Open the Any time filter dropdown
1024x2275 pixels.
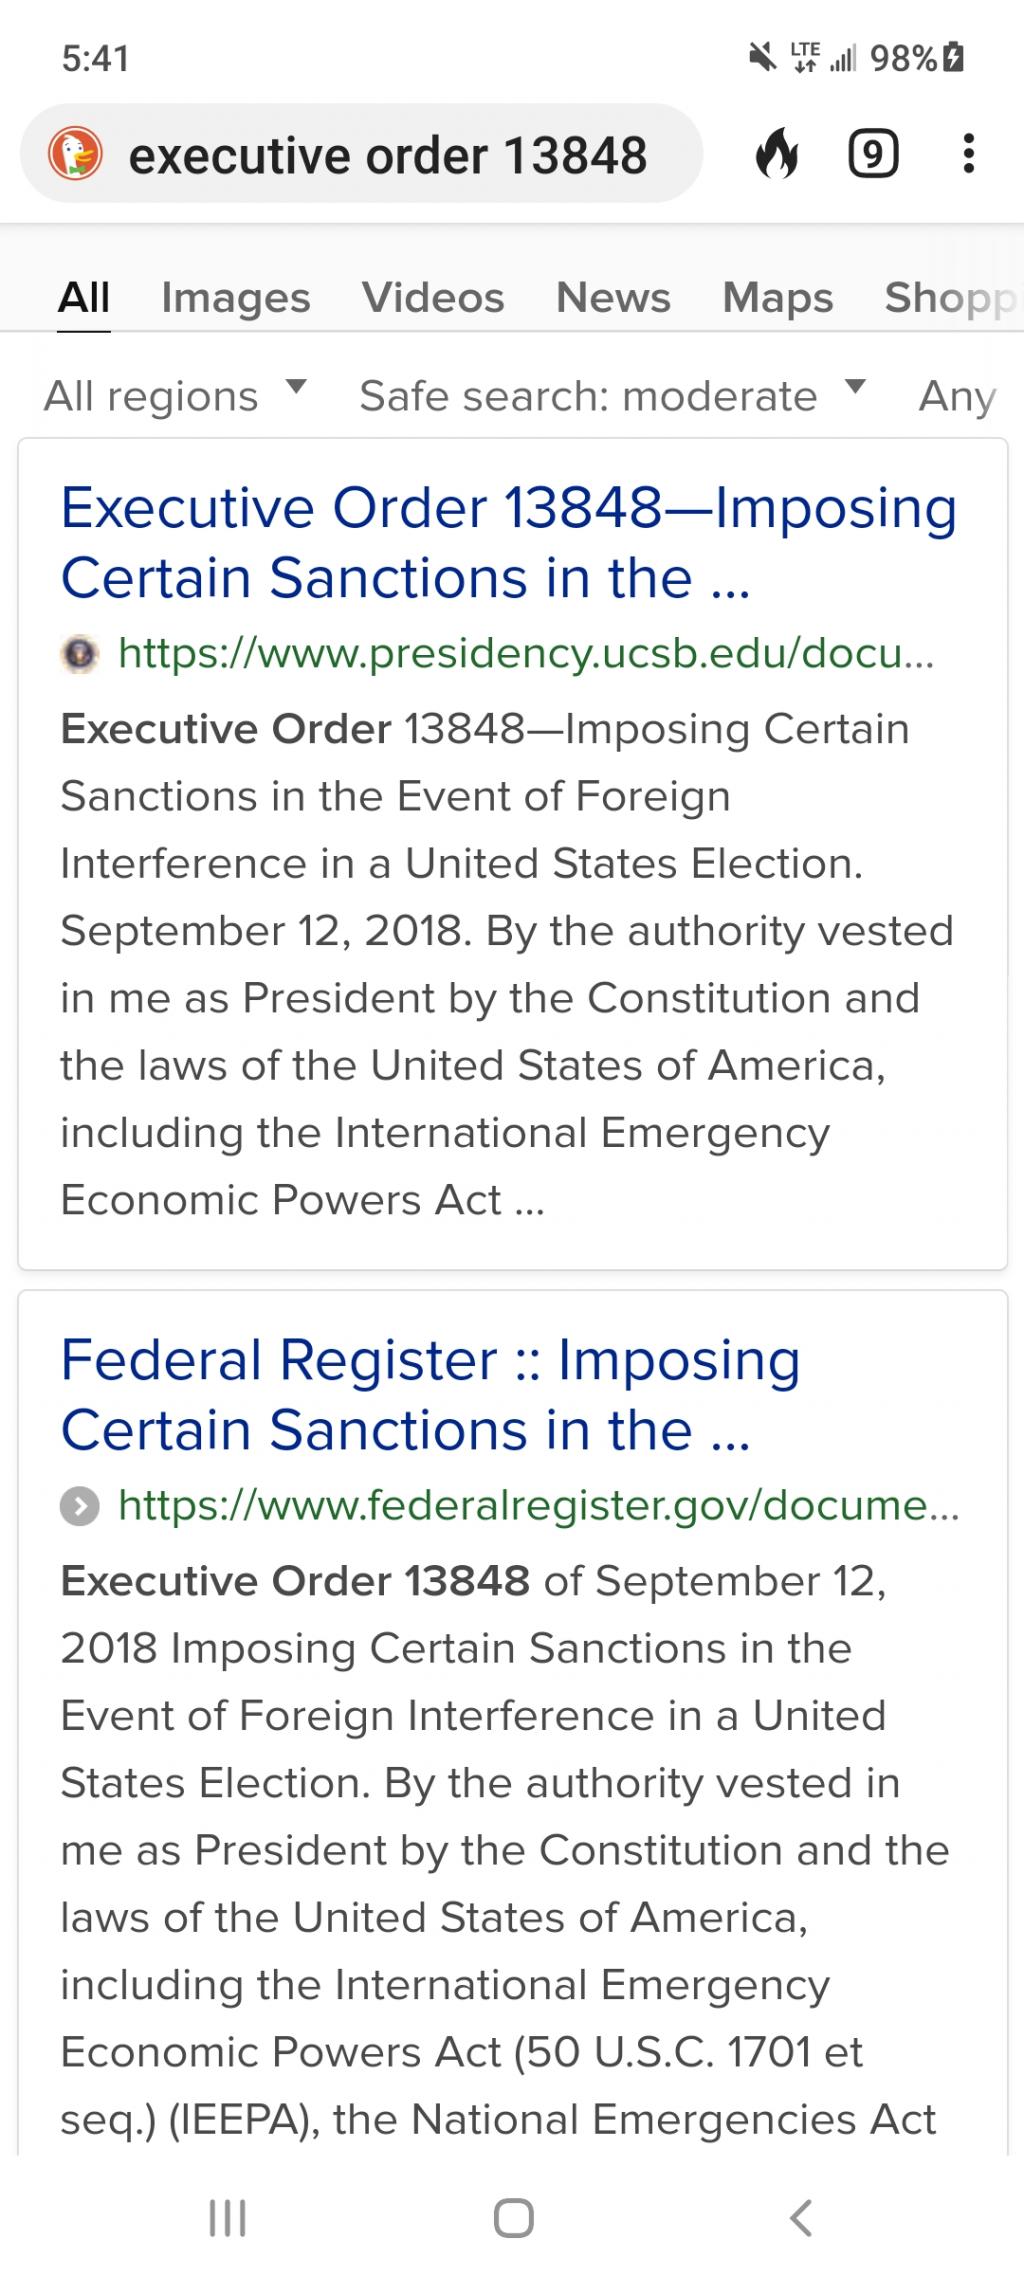pyautogui.click(x=957, y=395)
